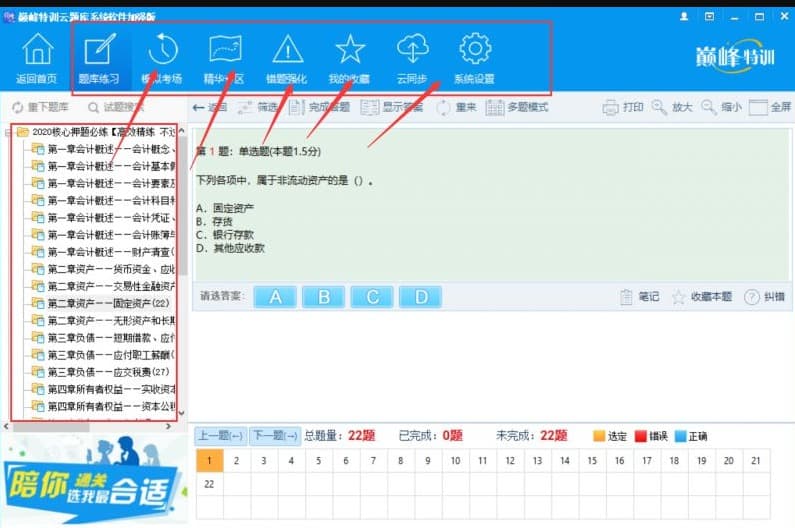The image size is (795, 528).
Task: Click user account icon in title bar
Action: pyautogui.click(x=684, y=16)
